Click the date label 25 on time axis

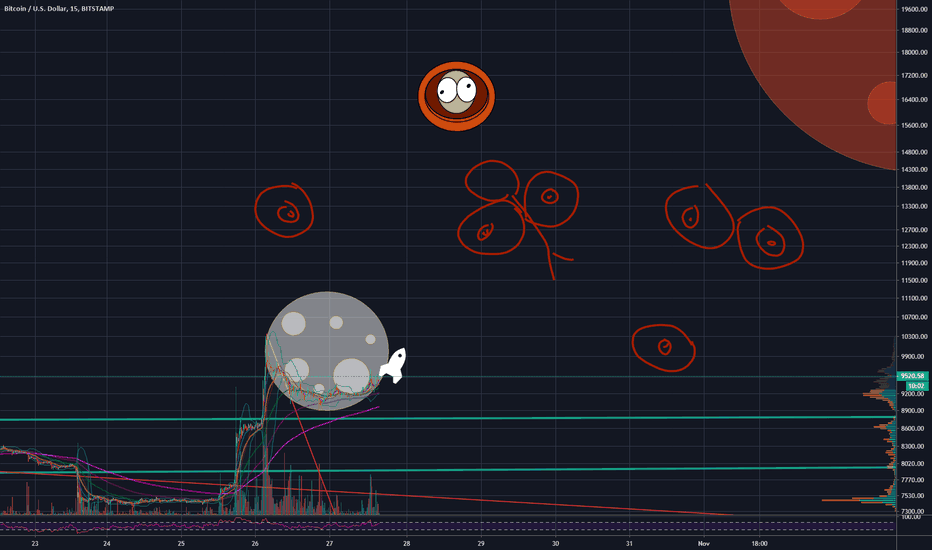181,543
